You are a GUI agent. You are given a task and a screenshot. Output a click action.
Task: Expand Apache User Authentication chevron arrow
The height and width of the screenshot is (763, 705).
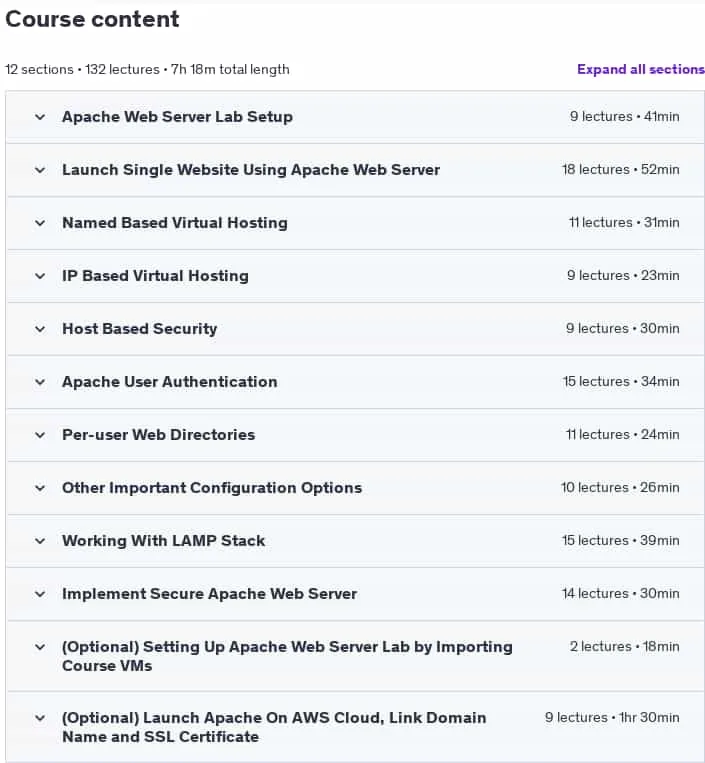(40, 382)
